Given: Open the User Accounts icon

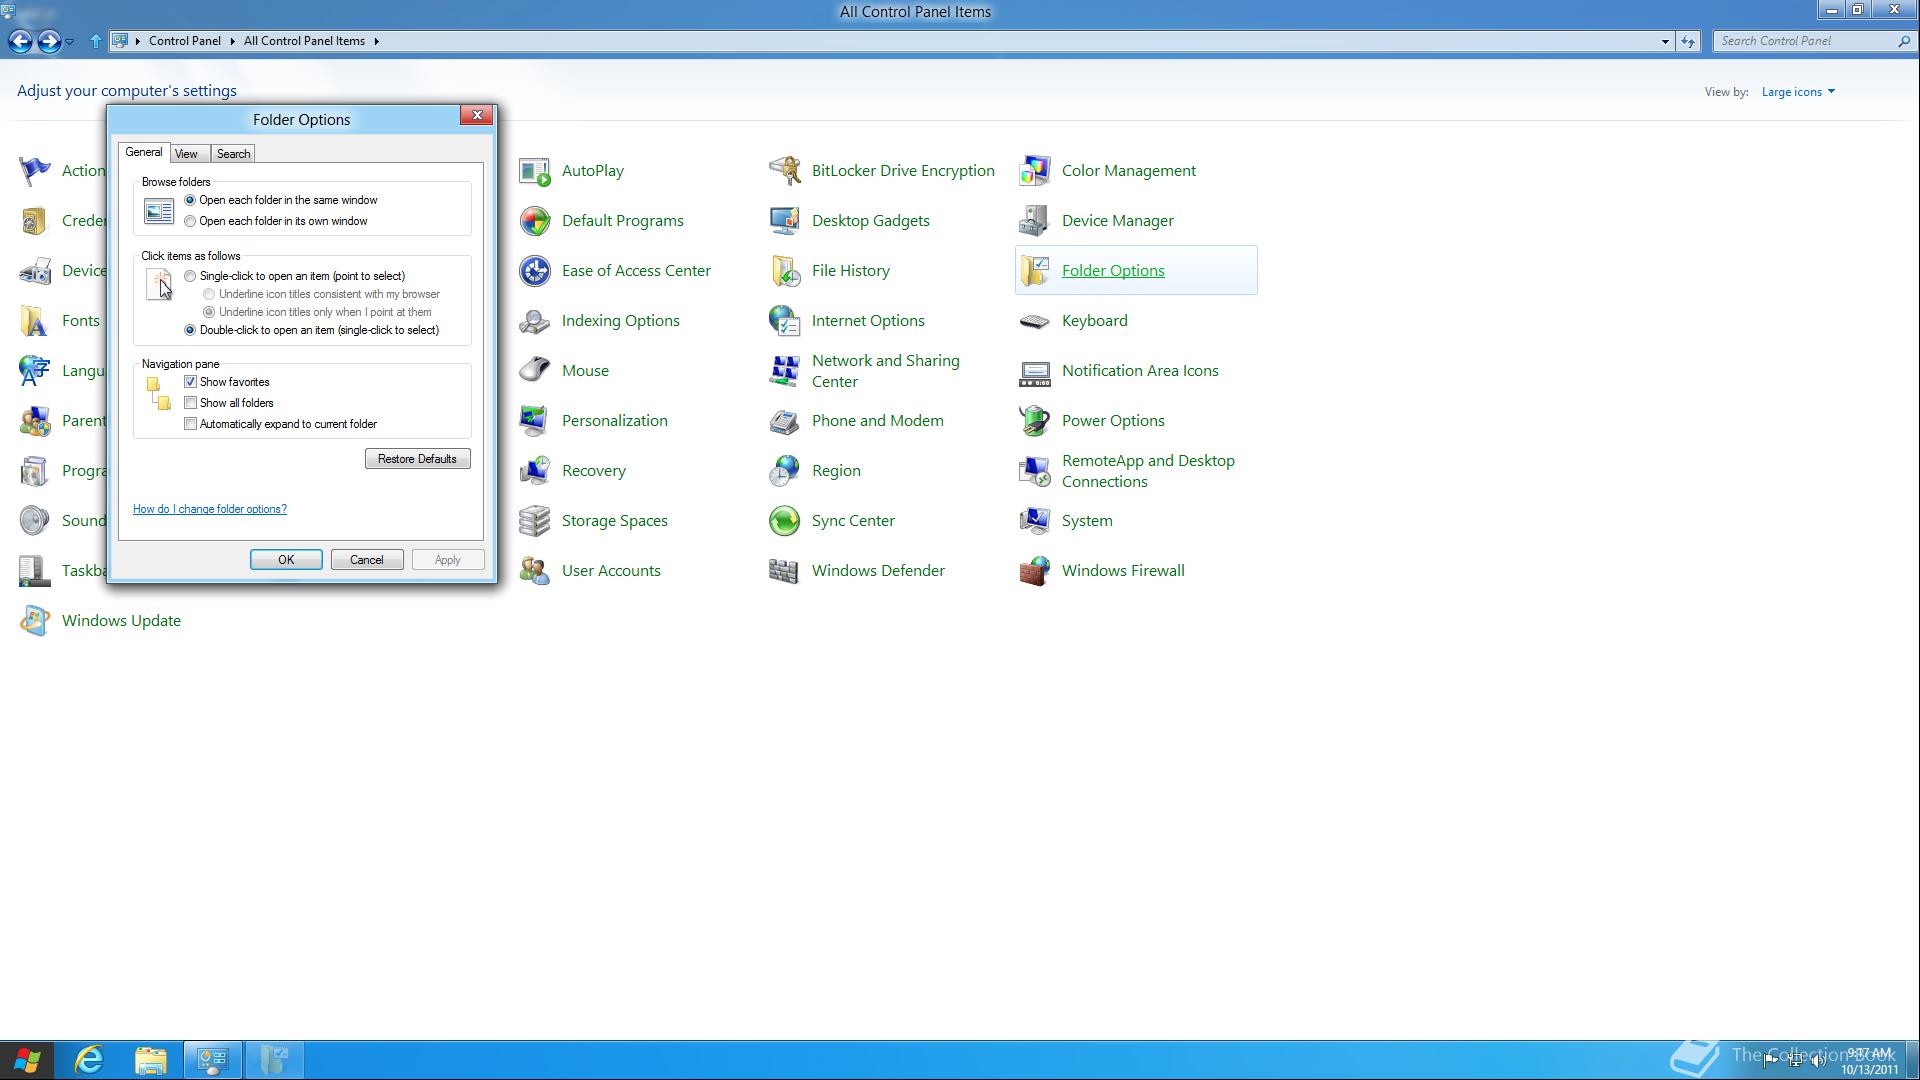Looking at the screenshot, I should click(x=535, y=571).
